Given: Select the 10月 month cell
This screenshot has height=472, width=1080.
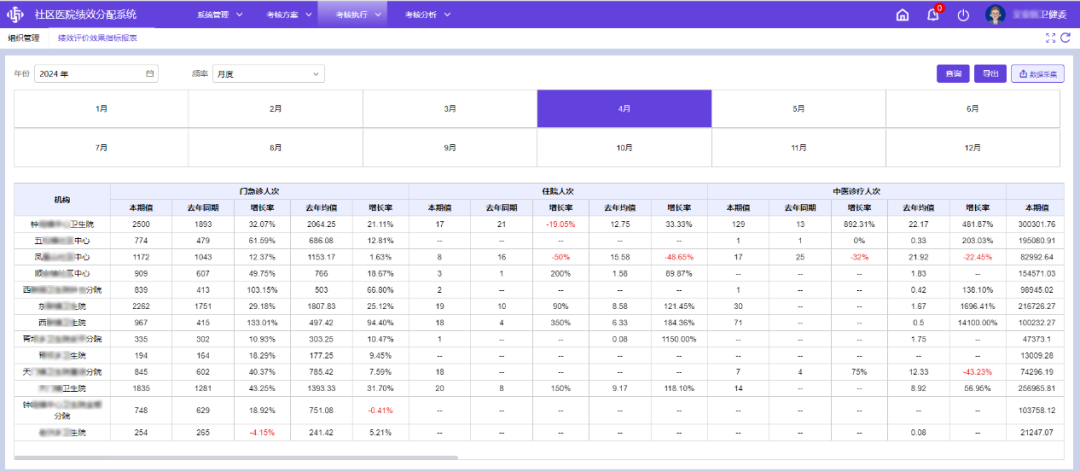Looking at the screenshot, I should pyautogui.click(x=624, y=147).
